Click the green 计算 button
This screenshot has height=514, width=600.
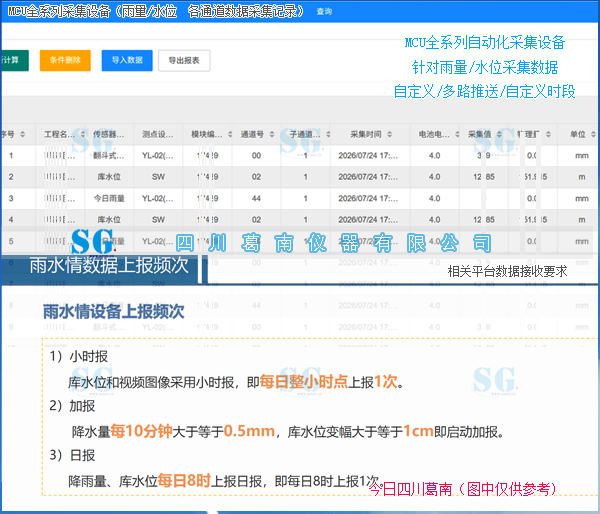14,60
